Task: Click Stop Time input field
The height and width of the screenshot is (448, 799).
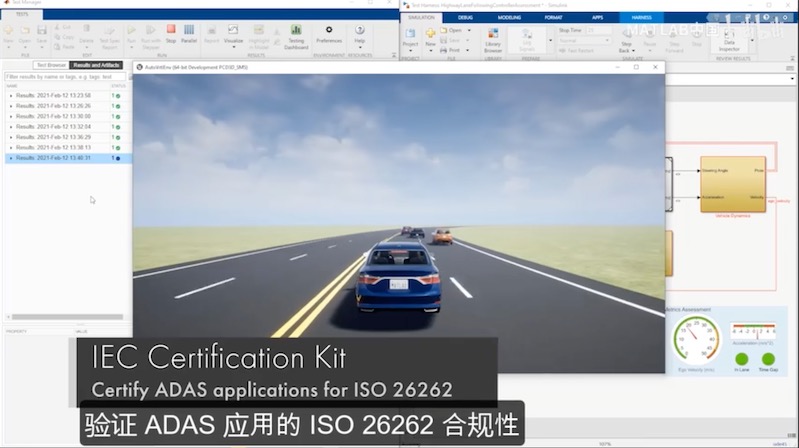Action: [597, 31]
